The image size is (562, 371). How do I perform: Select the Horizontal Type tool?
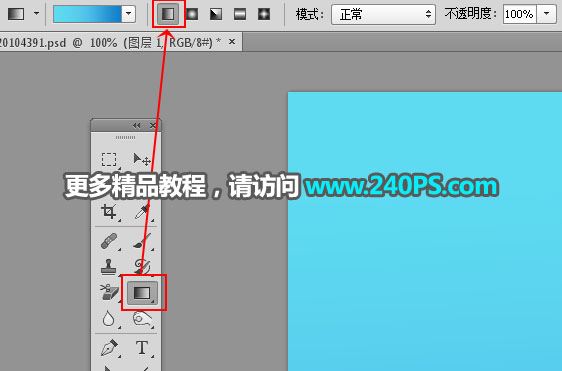(142, 348)
